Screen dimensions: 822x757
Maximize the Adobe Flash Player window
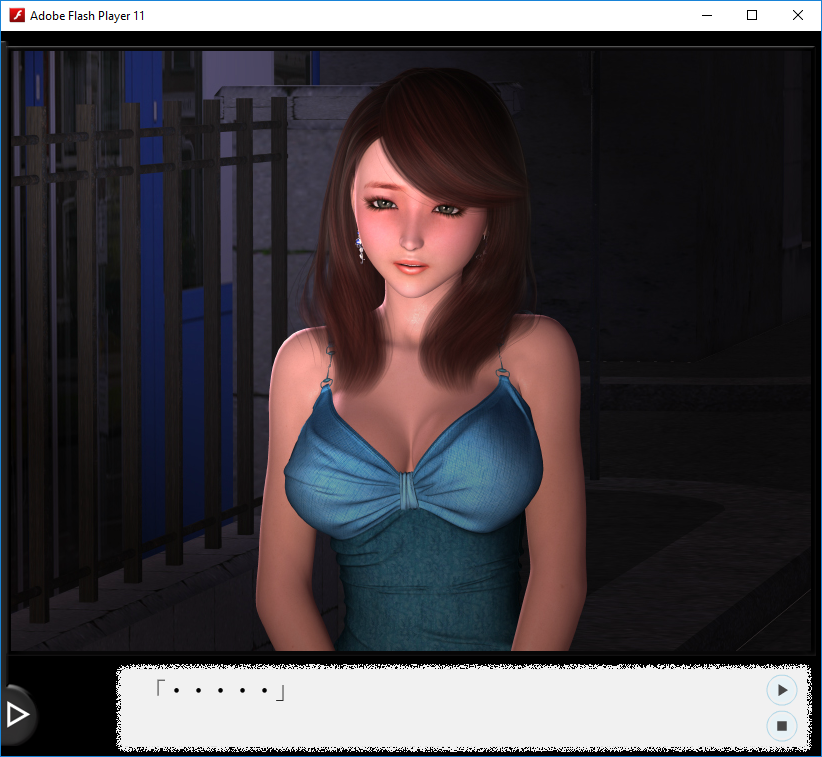[752, 15]
